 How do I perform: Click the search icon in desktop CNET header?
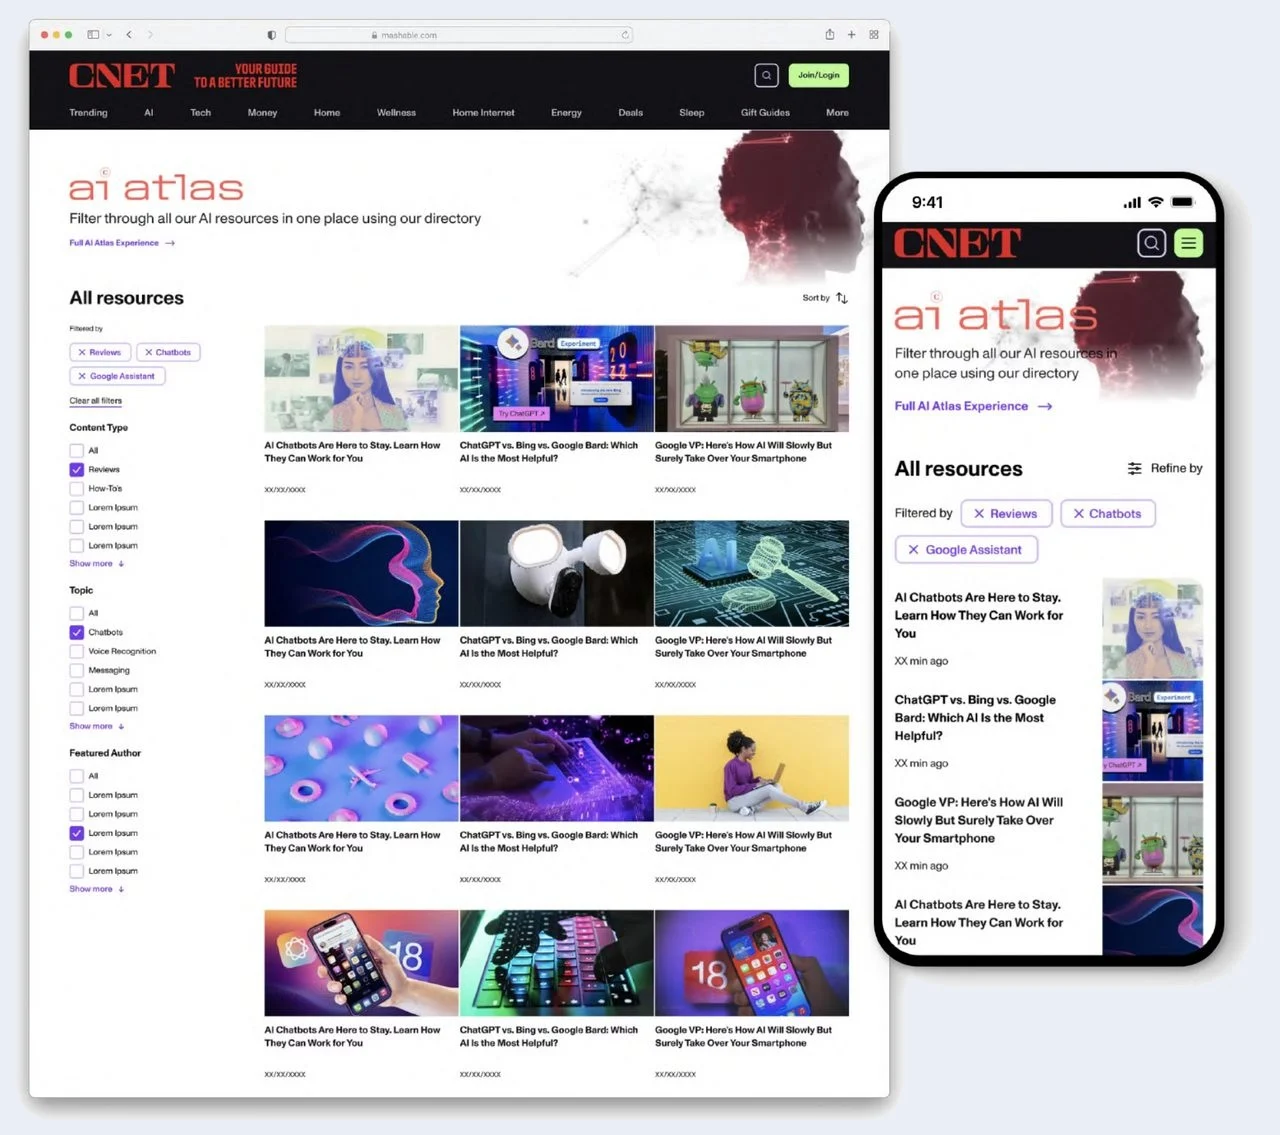coord(766,75)
